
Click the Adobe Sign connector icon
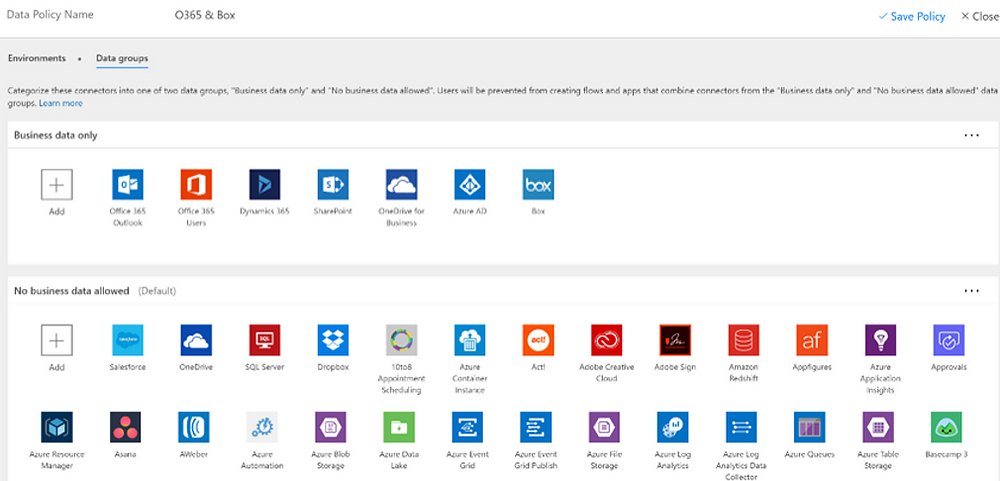click(675, 340)
